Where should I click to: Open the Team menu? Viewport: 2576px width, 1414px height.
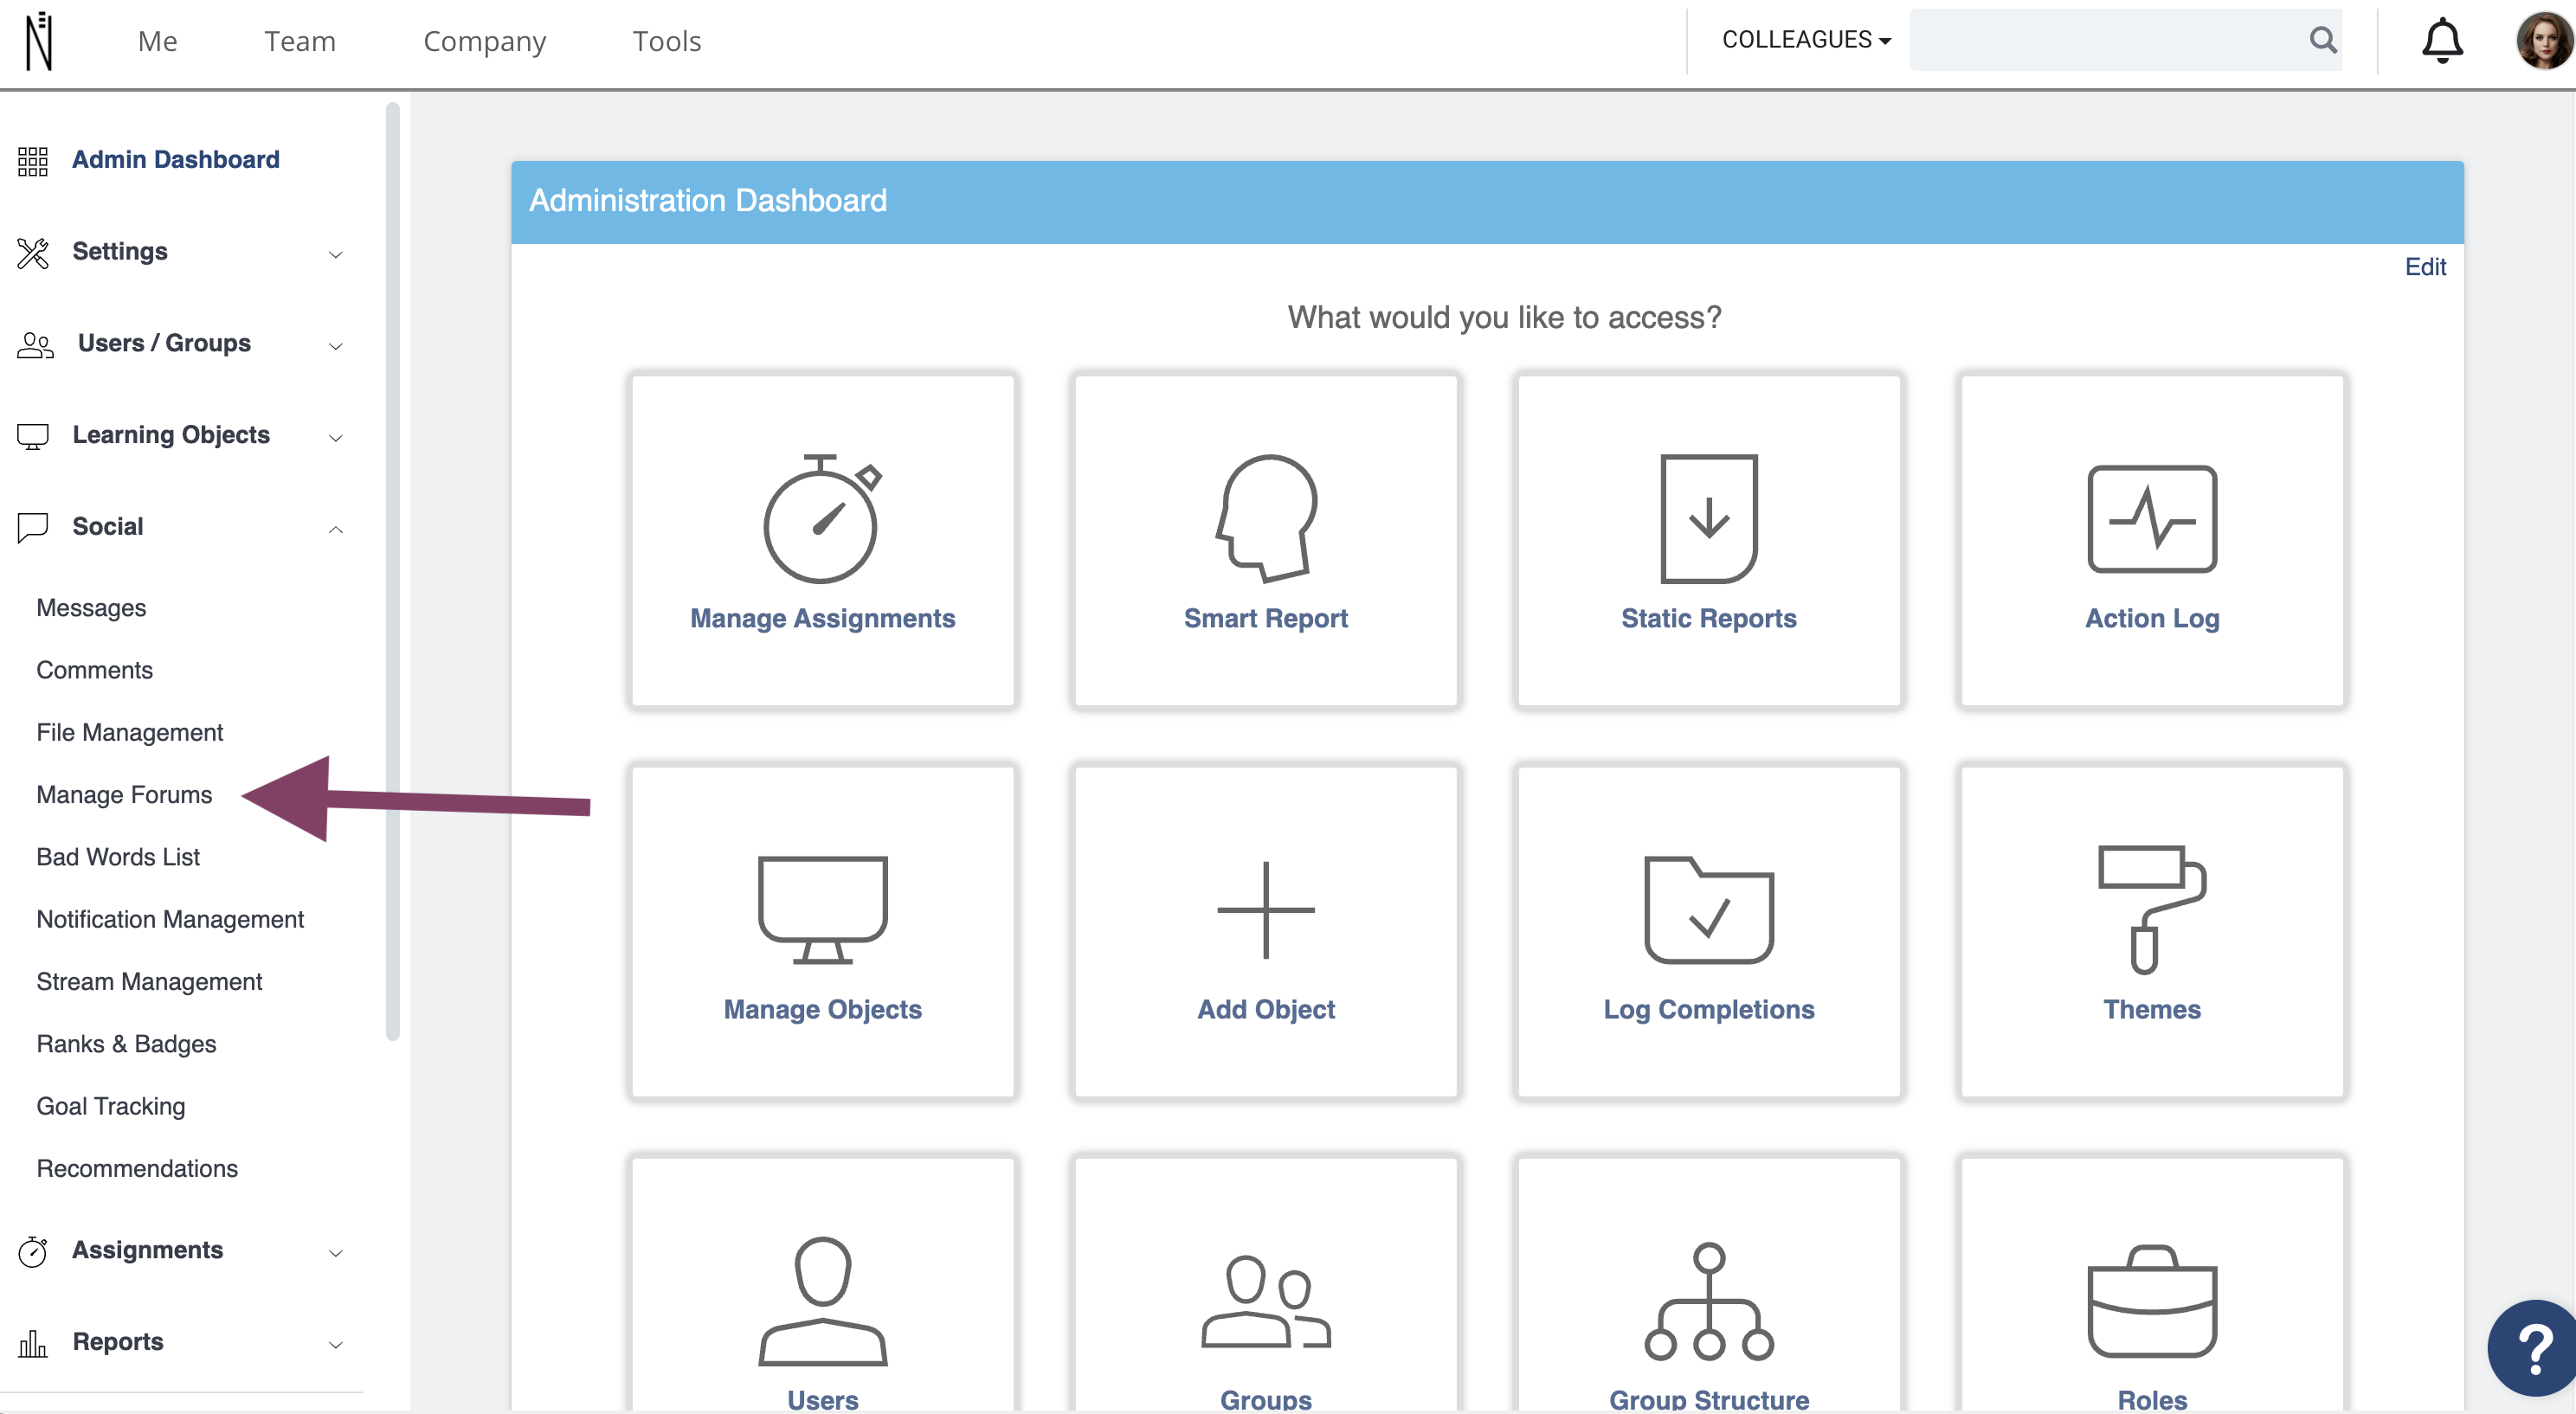(300, 41)
